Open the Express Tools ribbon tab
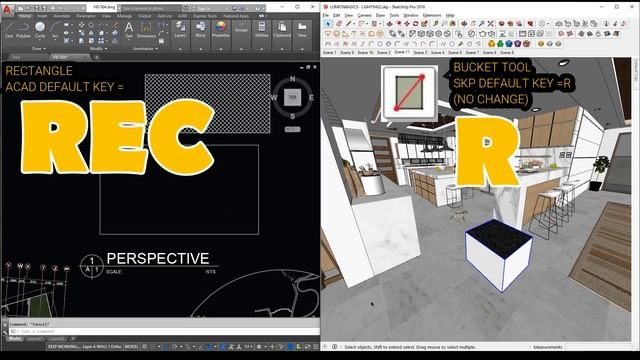Viewport: 640px width, 360px height. coord(205,16)
